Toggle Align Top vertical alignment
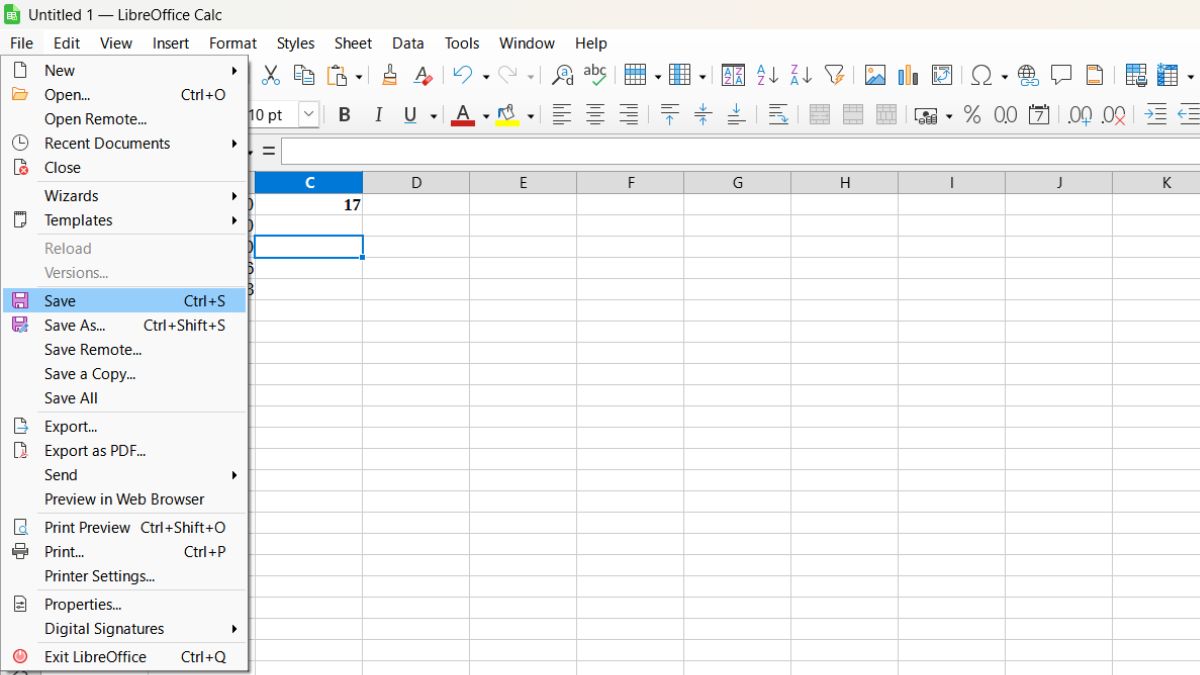 coord(669,115)
